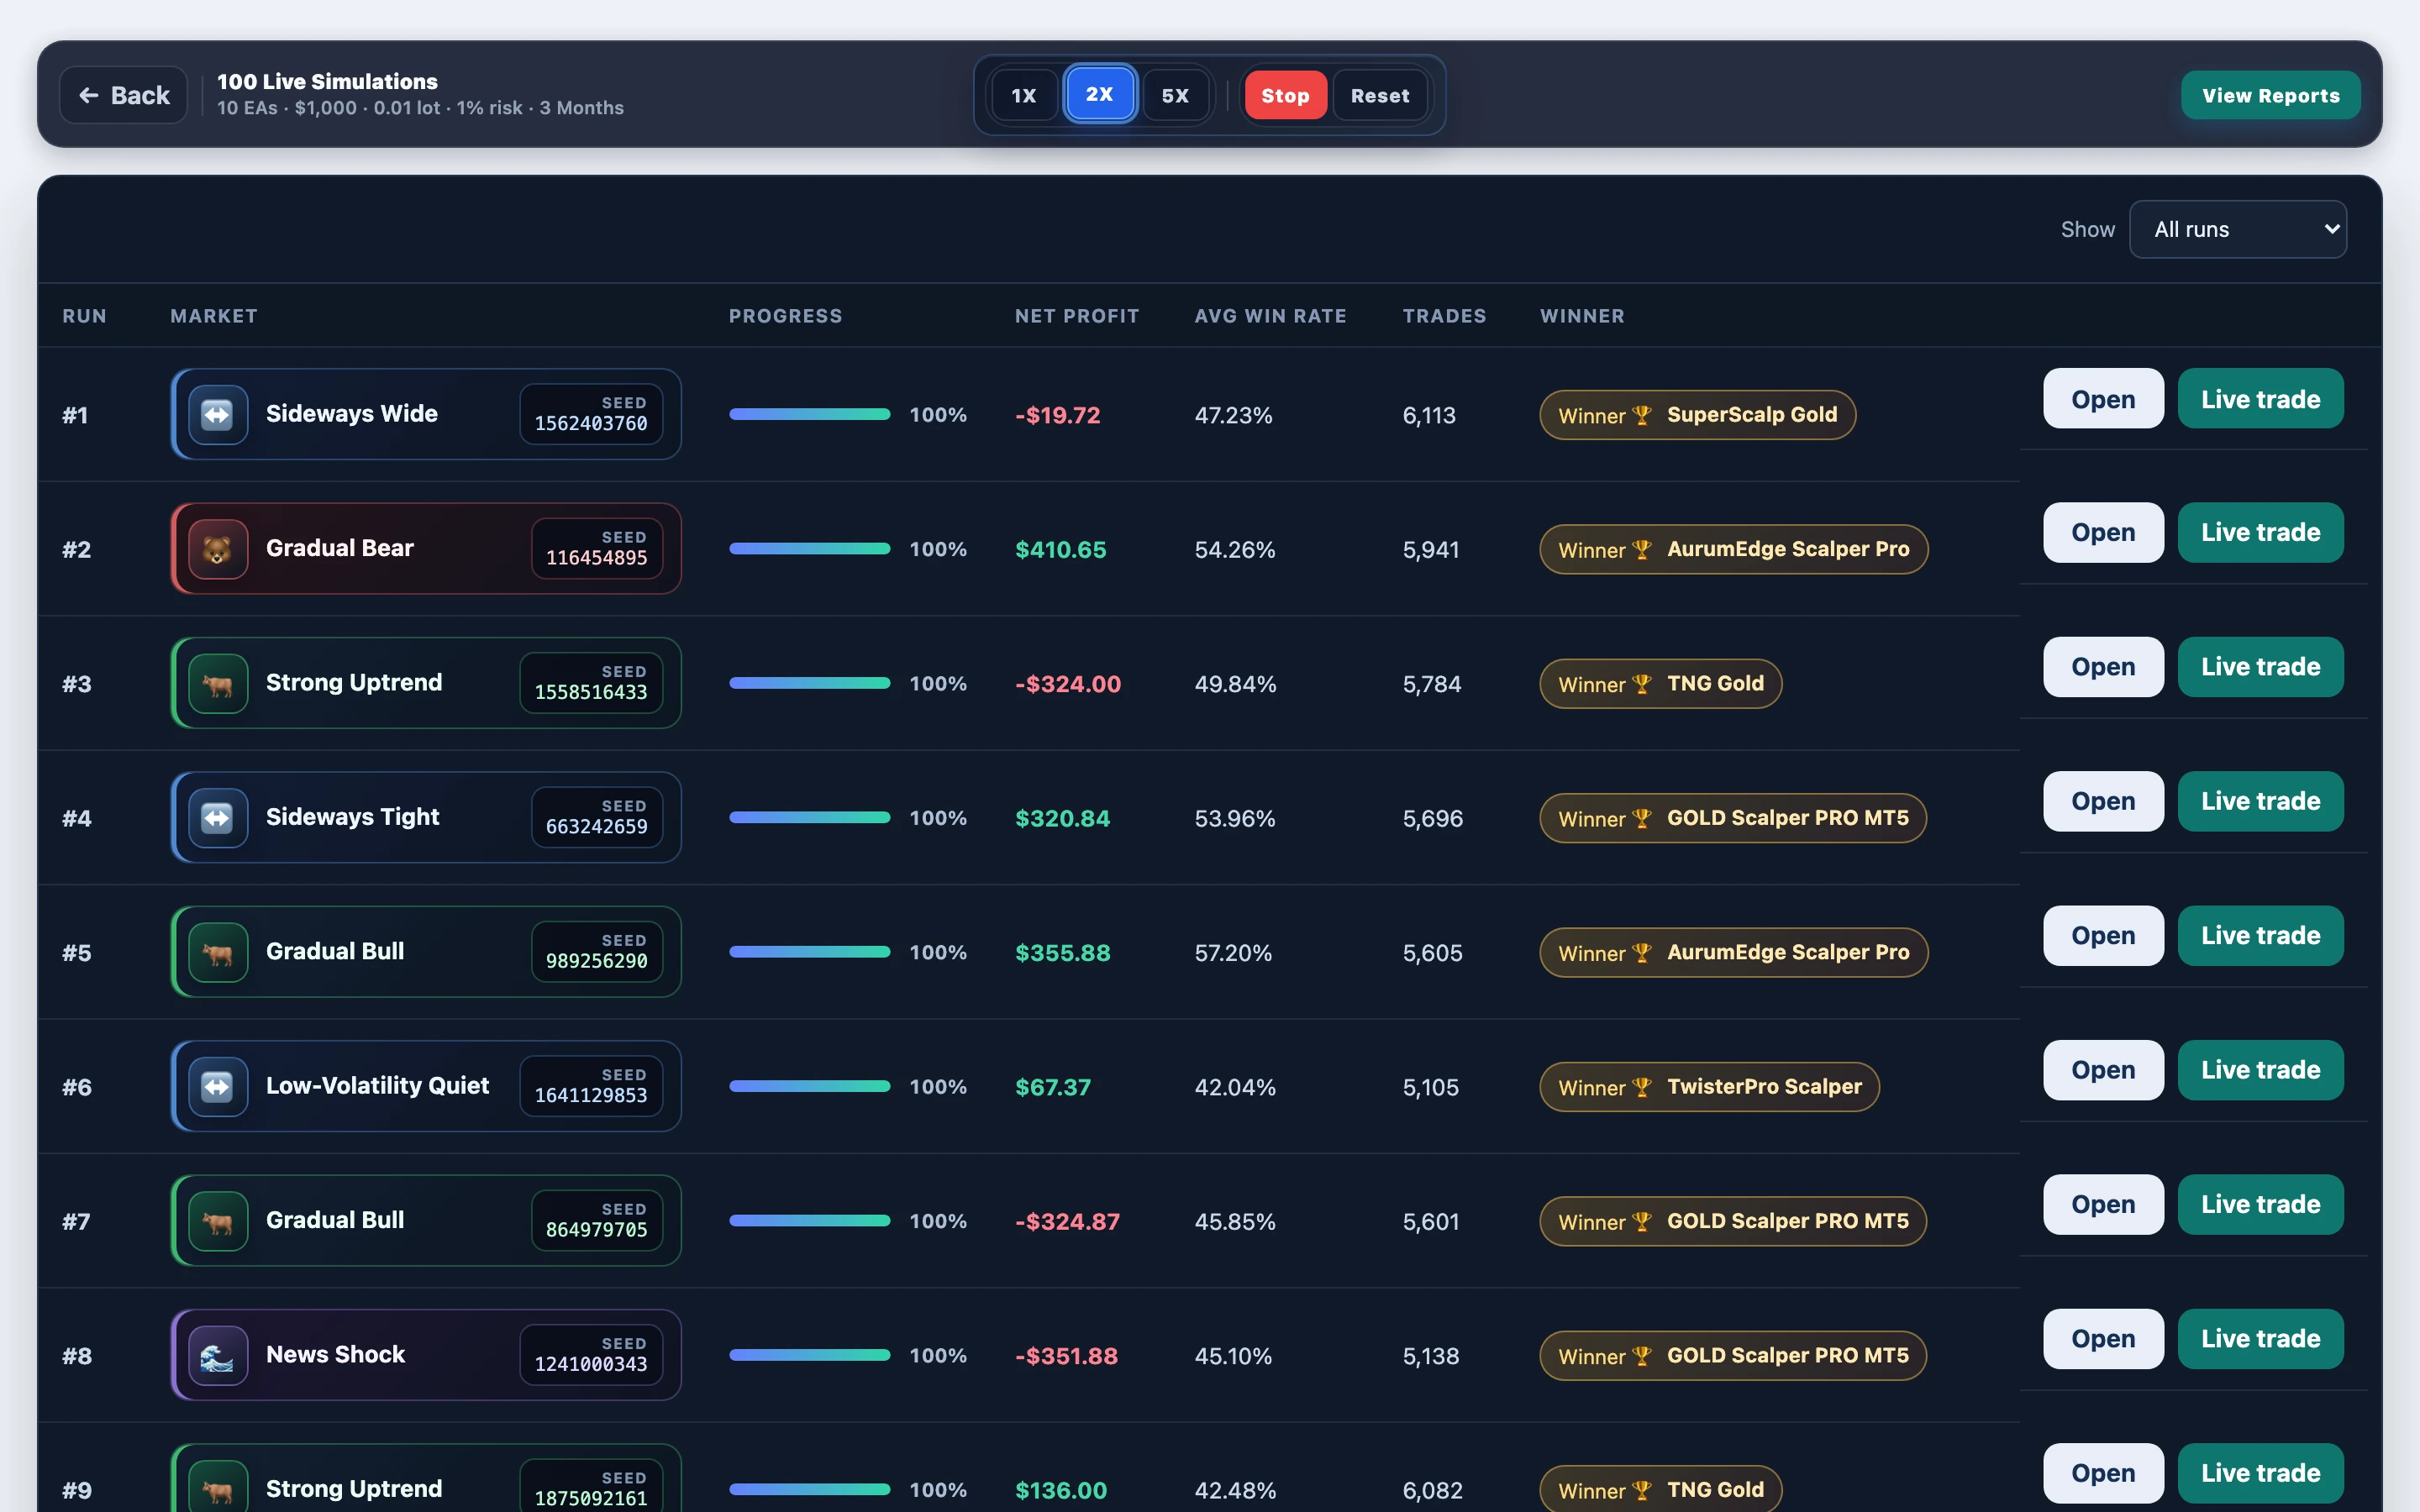Go Back to the previous page
Screen dimensions: 2420x1512
tap(124, 95)
